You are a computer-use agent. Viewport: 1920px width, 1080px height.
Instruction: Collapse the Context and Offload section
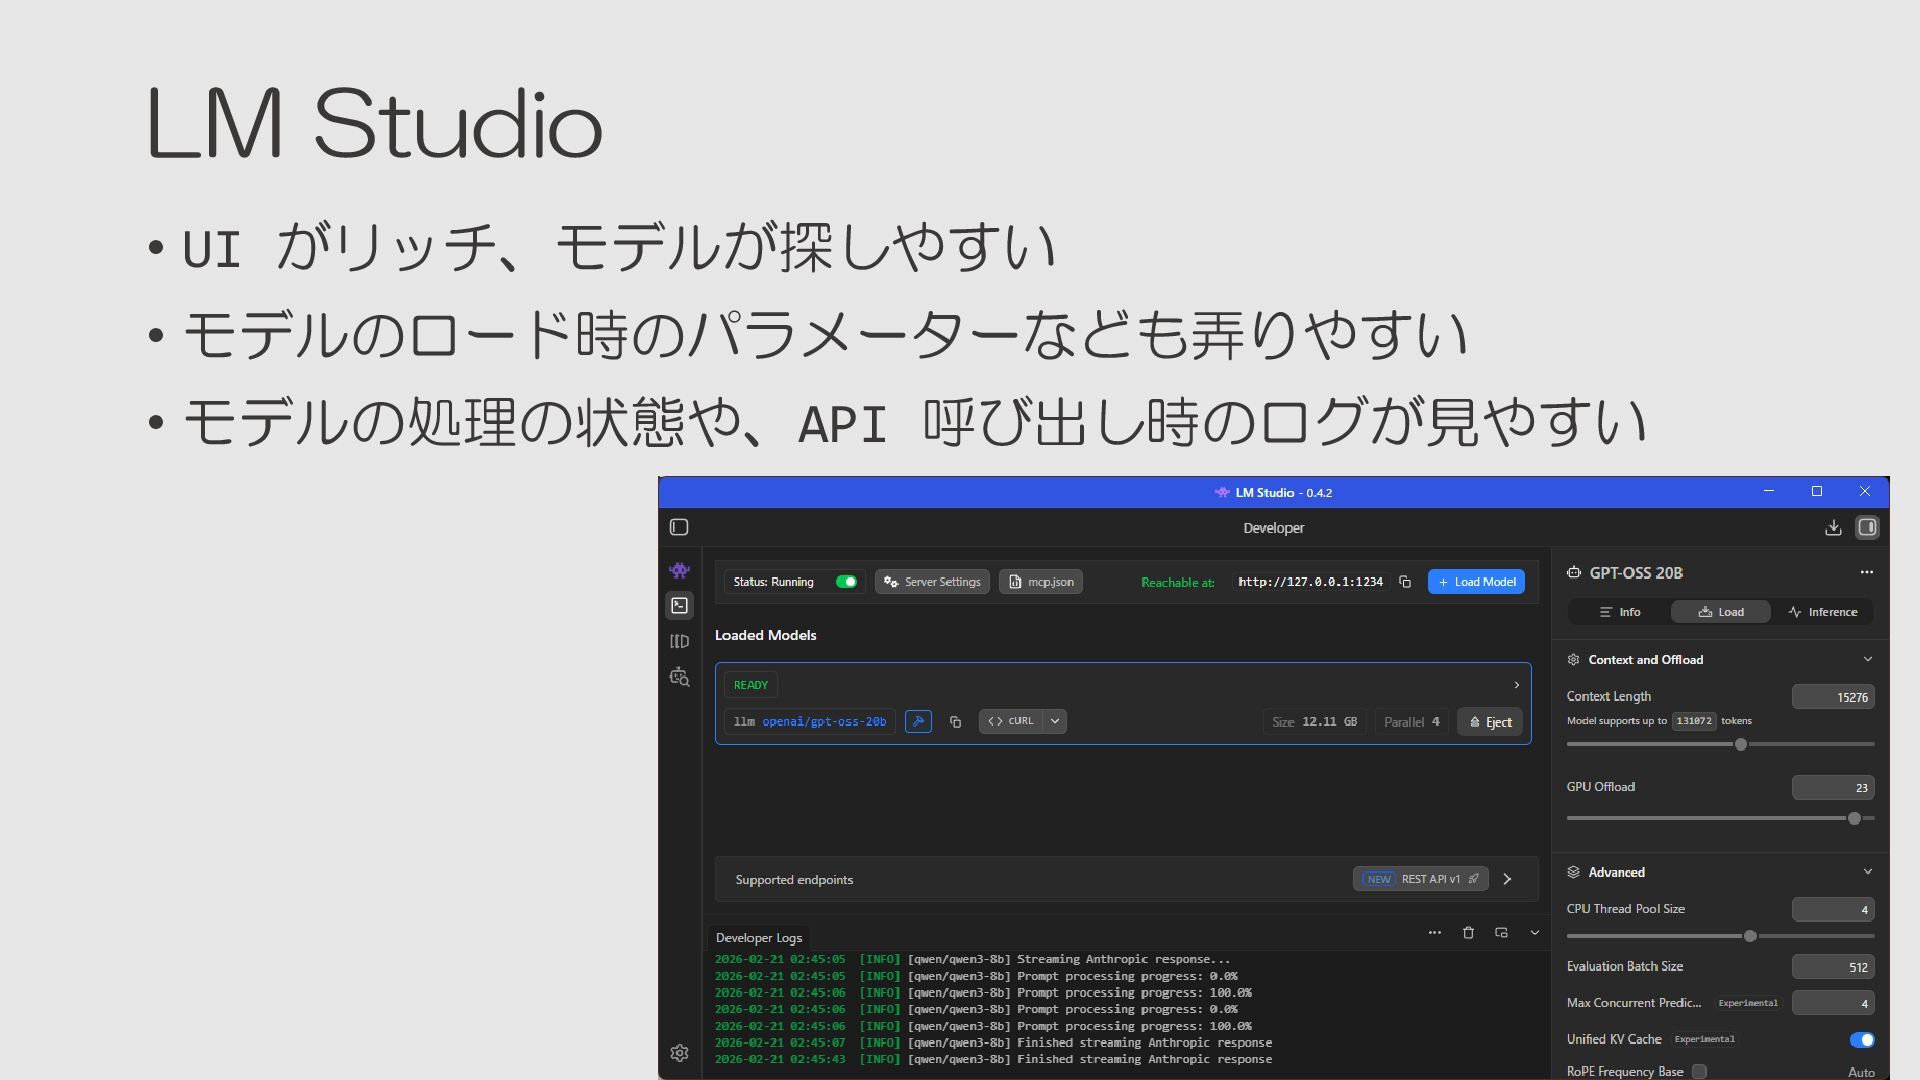click(x=1867, y=660)
